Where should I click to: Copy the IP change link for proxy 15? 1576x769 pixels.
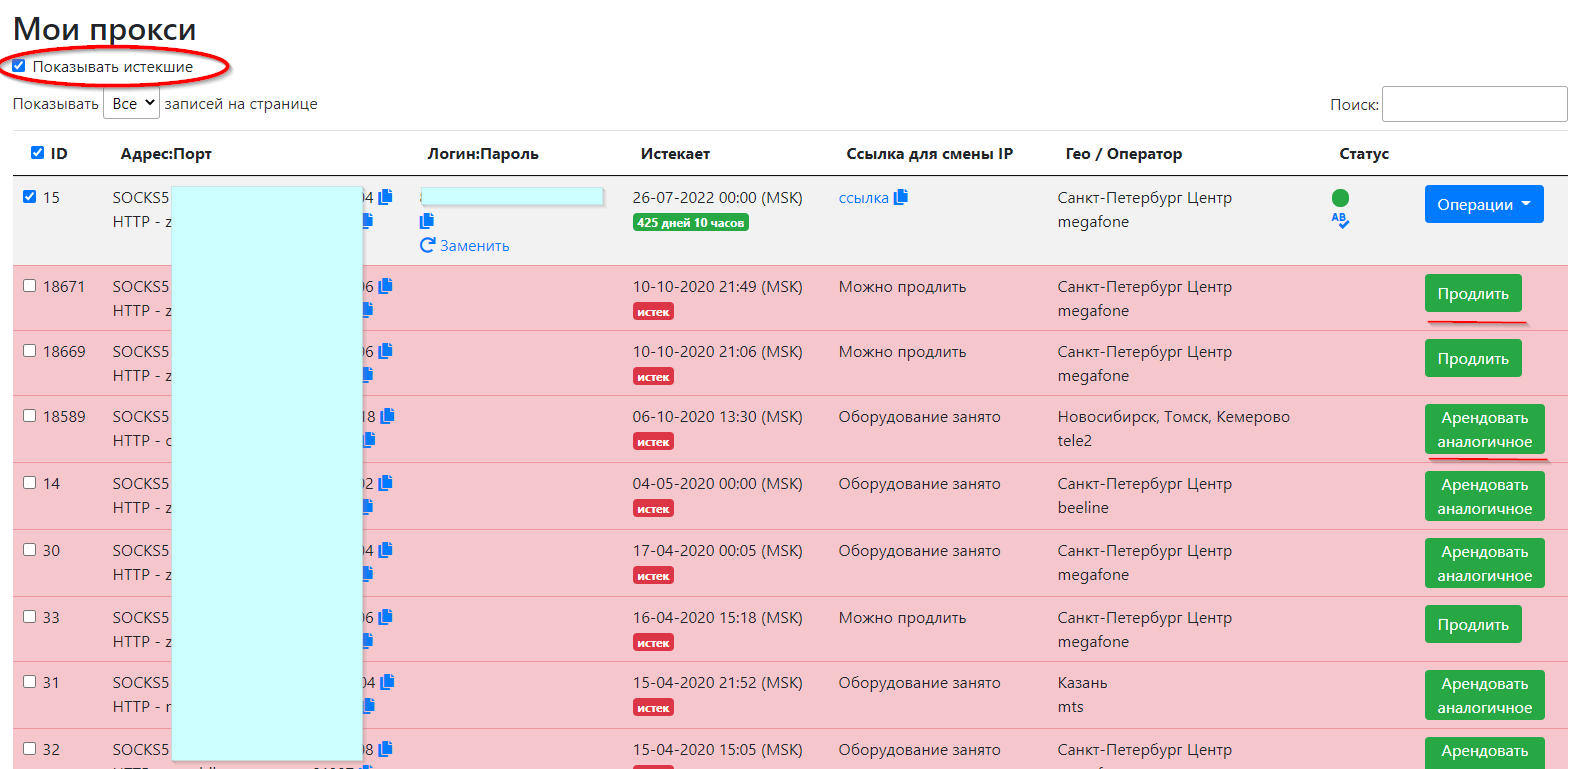tap(900, 197)
